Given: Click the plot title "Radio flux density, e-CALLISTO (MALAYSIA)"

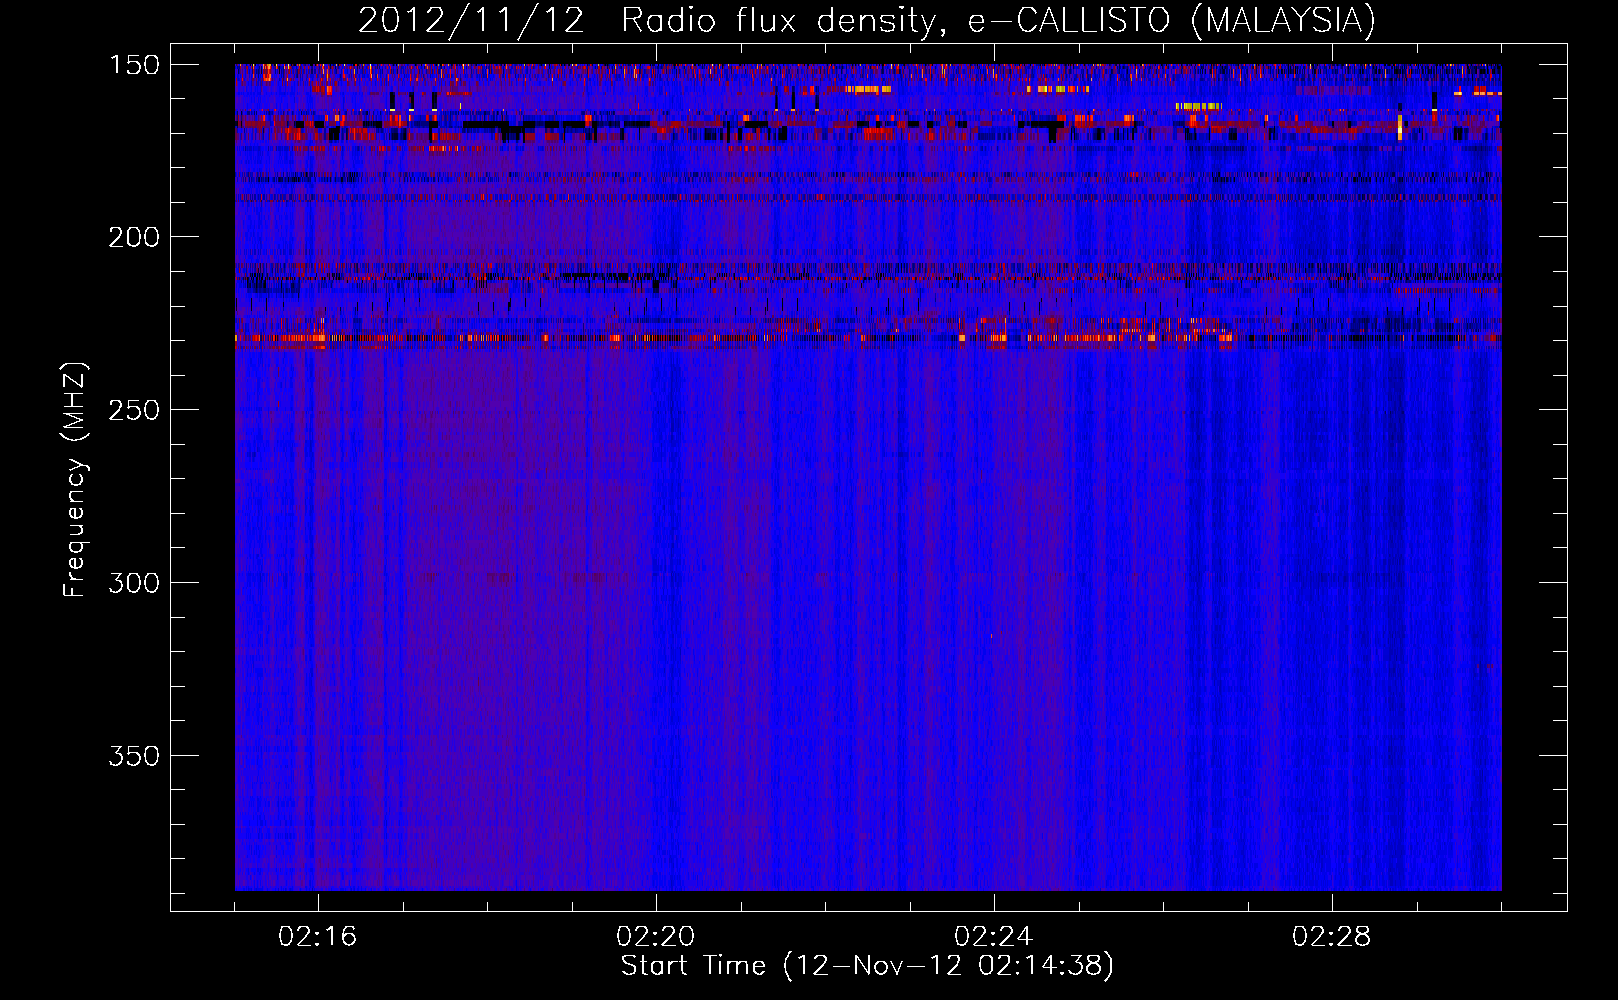Looking at the screenshot, I should pyautogui.click(x=998, y=21).
